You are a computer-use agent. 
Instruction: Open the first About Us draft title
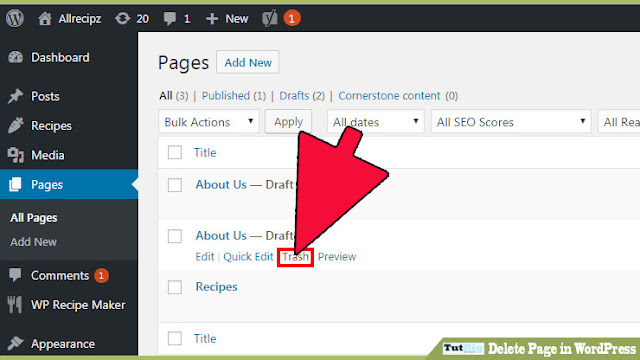click(221, 184)
